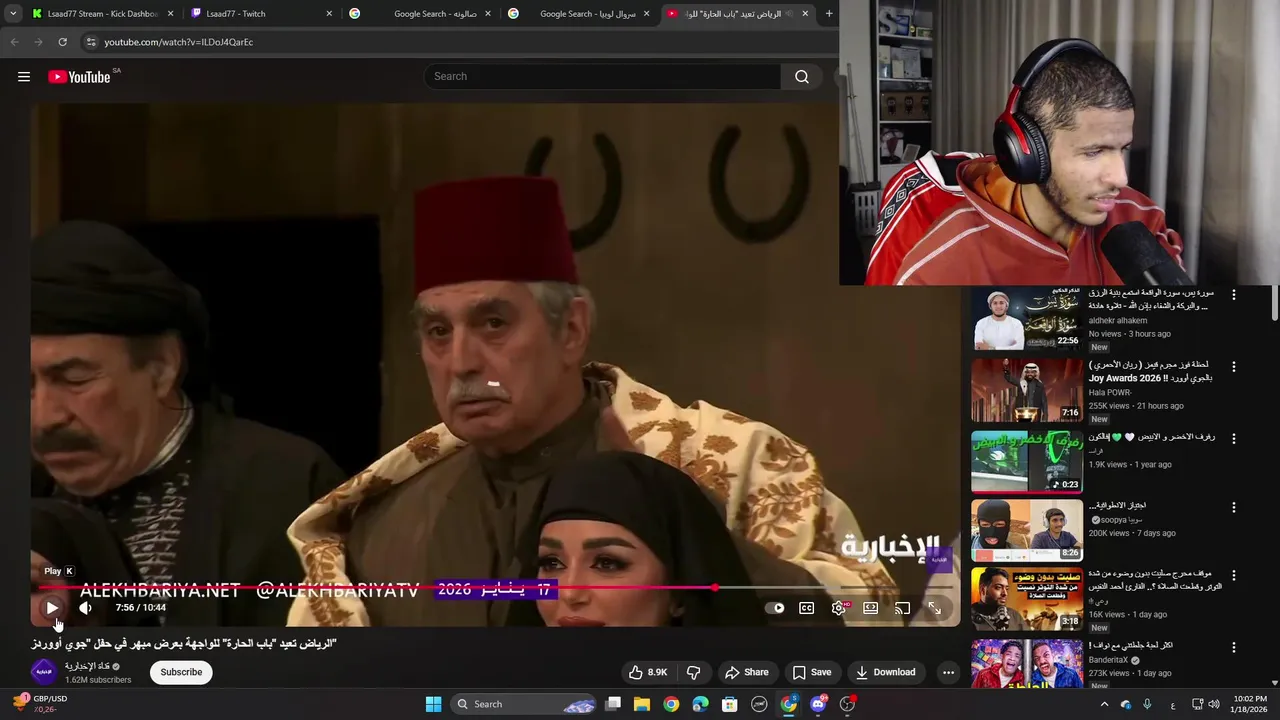Open Joy Awards 2026 video thumbnail
The width and height of the screenshot is (1280, 720).
pyautogui.click(x=1027, y=390)
